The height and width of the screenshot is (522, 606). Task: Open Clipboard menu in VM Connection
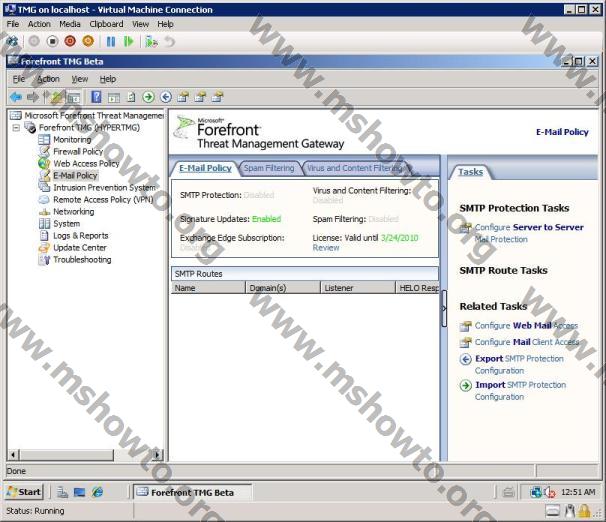click(106, 24)
